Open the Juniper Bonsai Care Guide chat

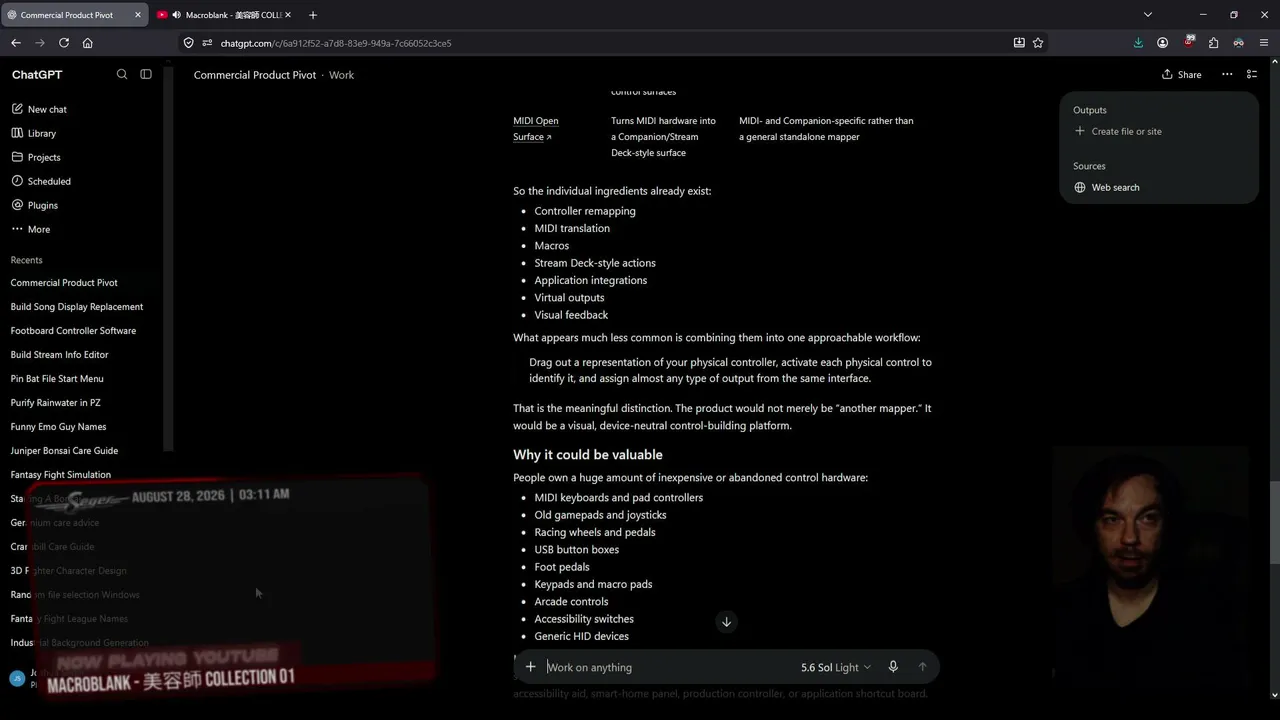[64, 451]
